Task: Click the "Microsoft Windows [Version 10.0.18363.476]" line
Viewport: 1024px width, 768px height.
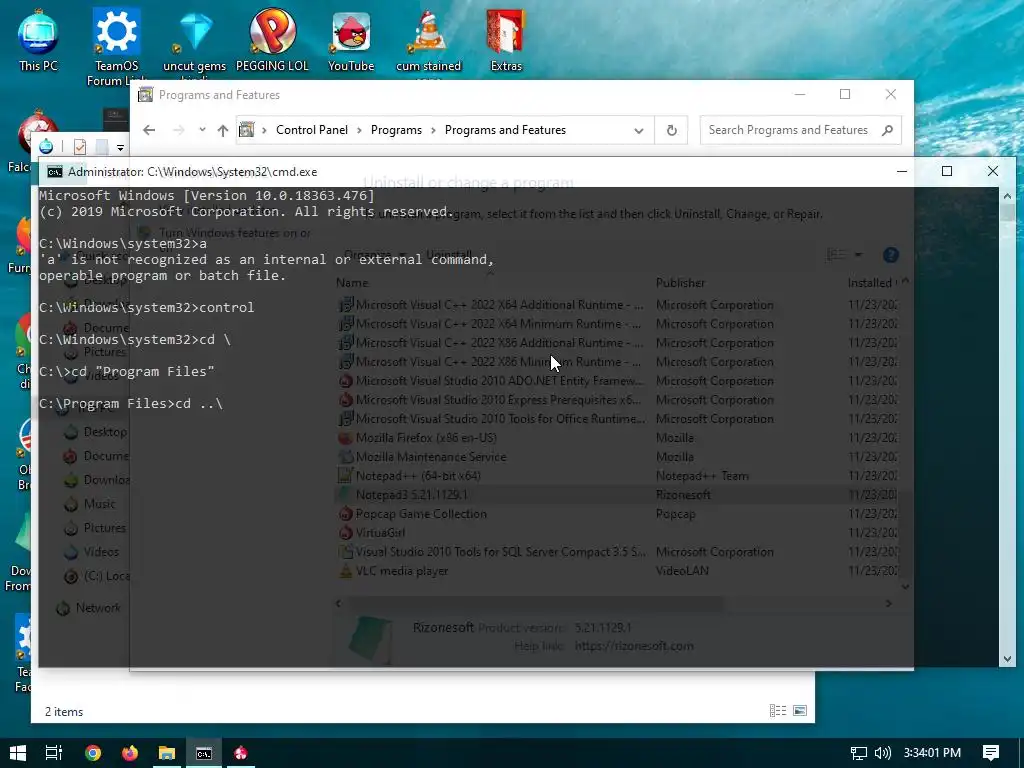Action: pos(207,195)
